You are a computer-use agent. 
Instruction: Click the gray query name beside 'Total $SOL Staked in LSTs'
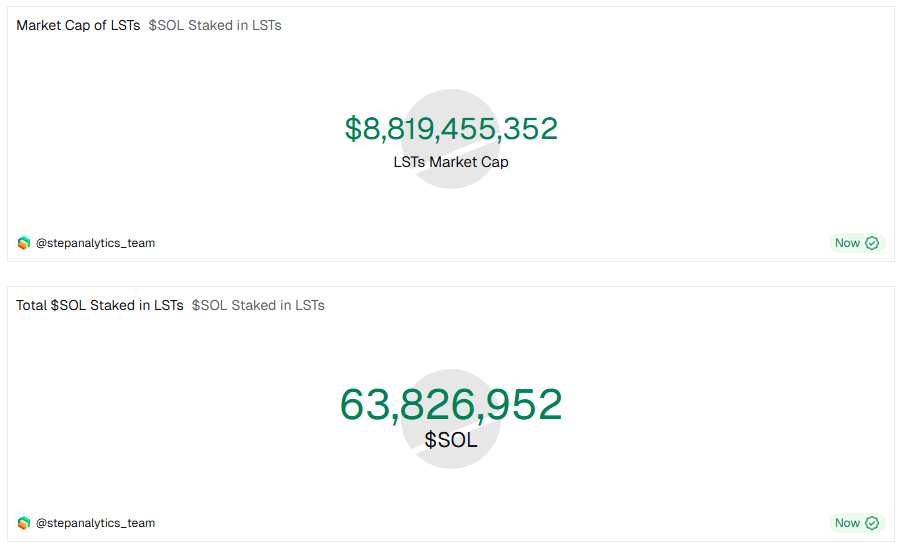tap(258, 305)
